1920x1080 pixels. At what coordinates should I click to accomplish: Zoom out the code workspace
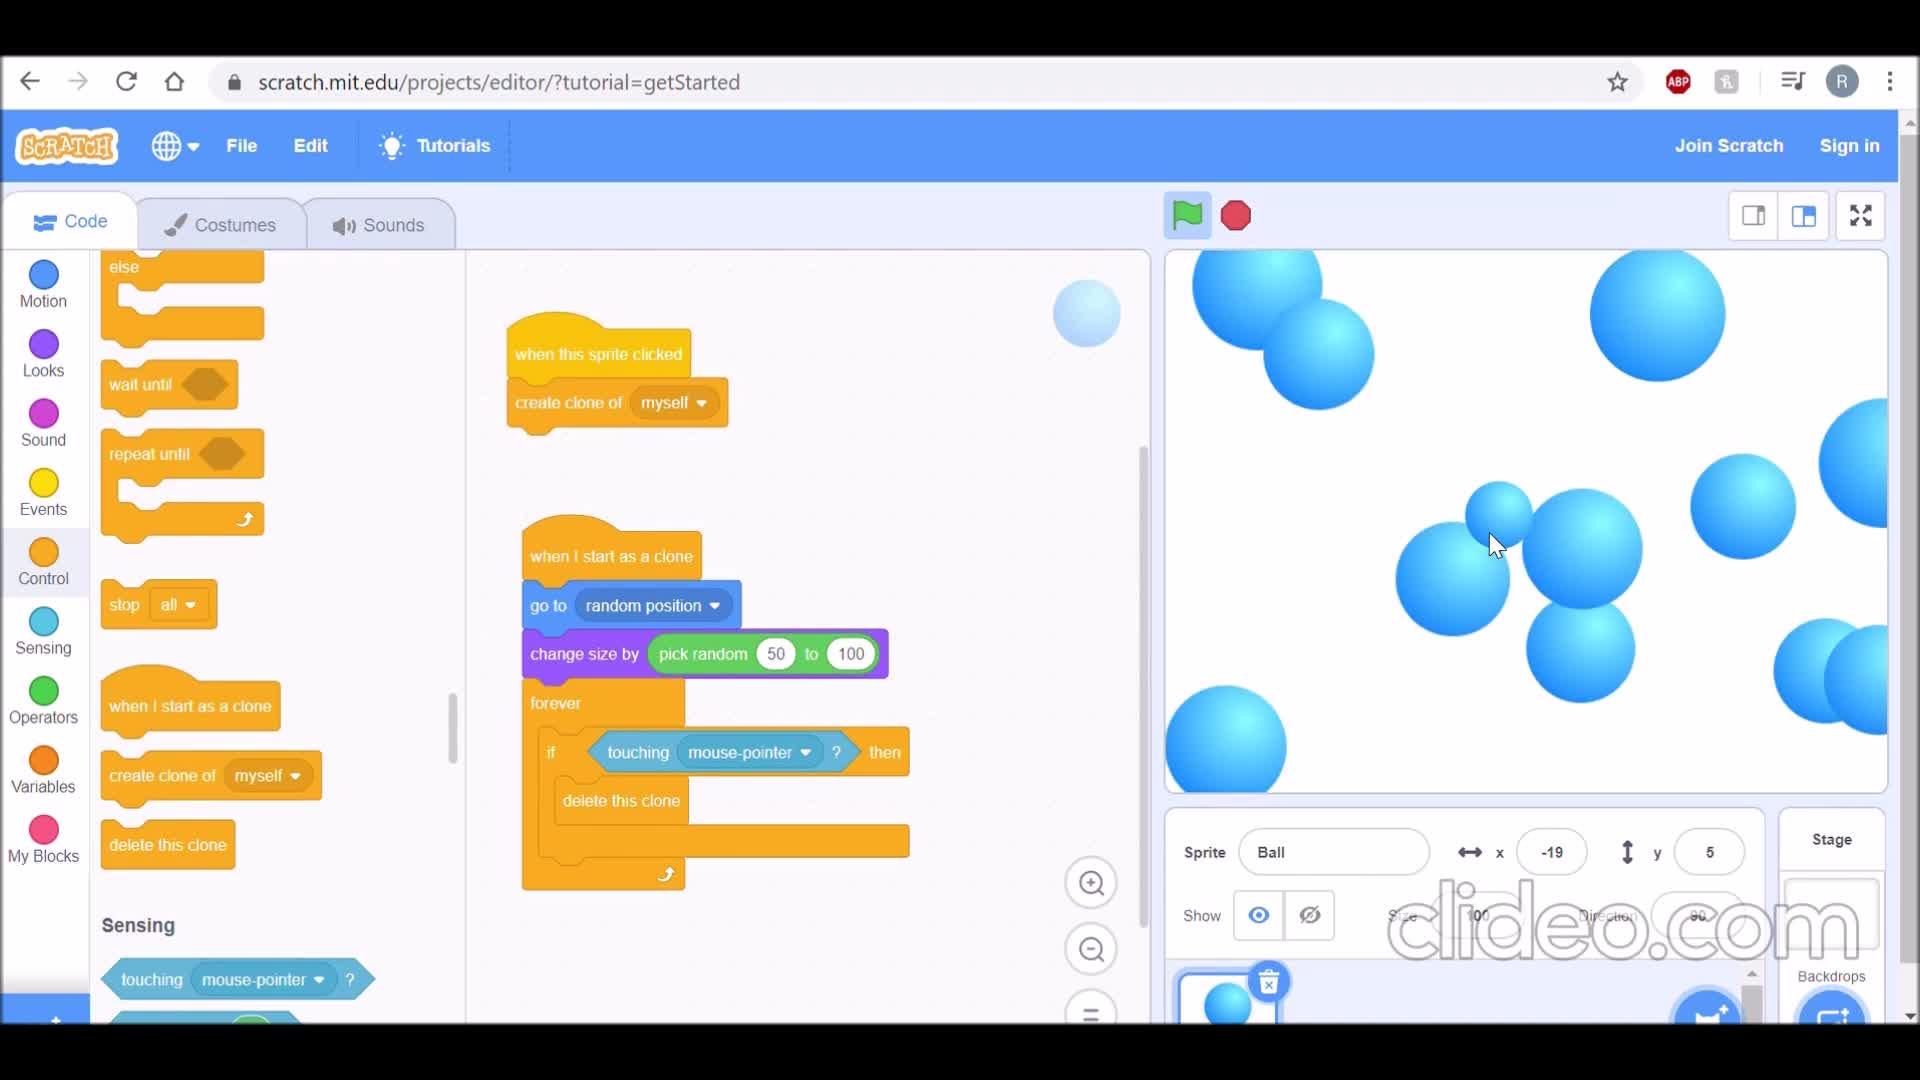[x=1091, y=949]
